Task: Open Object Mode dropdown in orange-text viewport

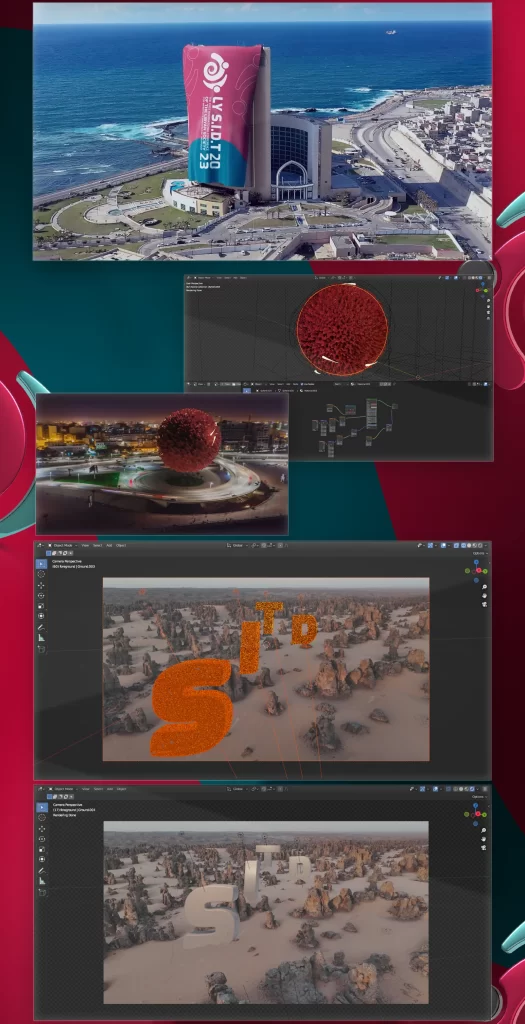Action: coord(63,545)
